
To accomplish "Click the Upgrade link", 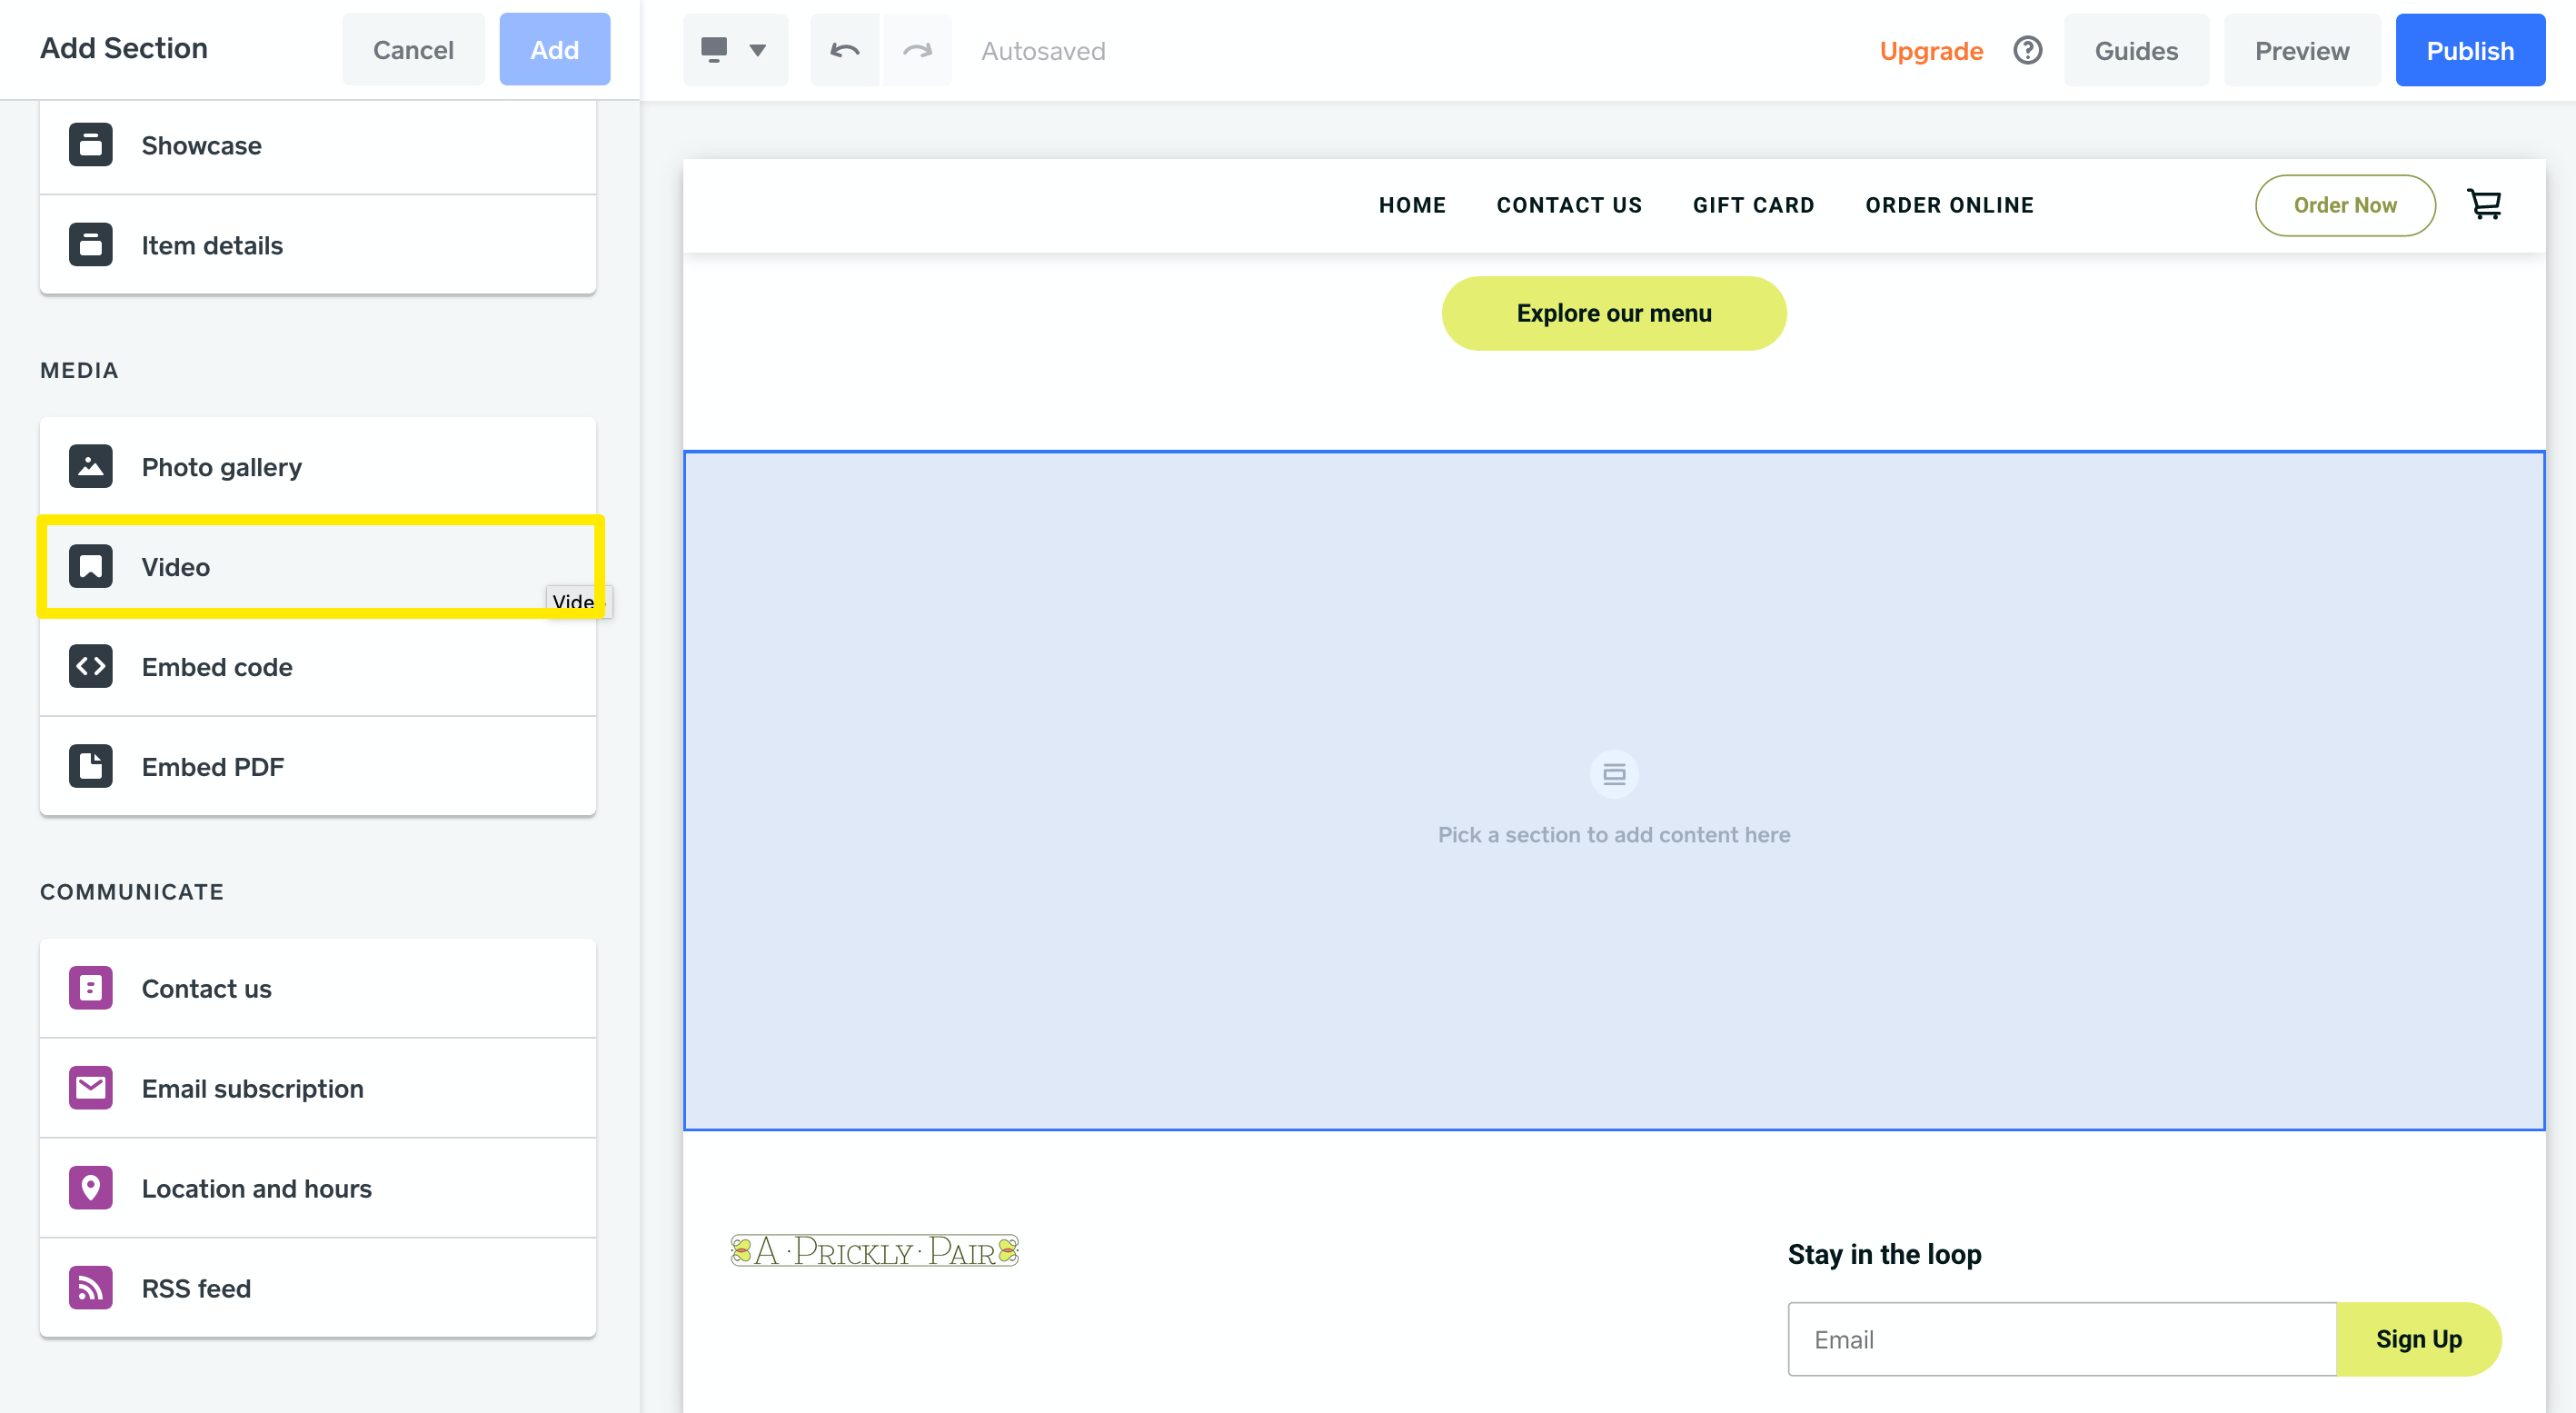I will click(x=1931, y=50).
